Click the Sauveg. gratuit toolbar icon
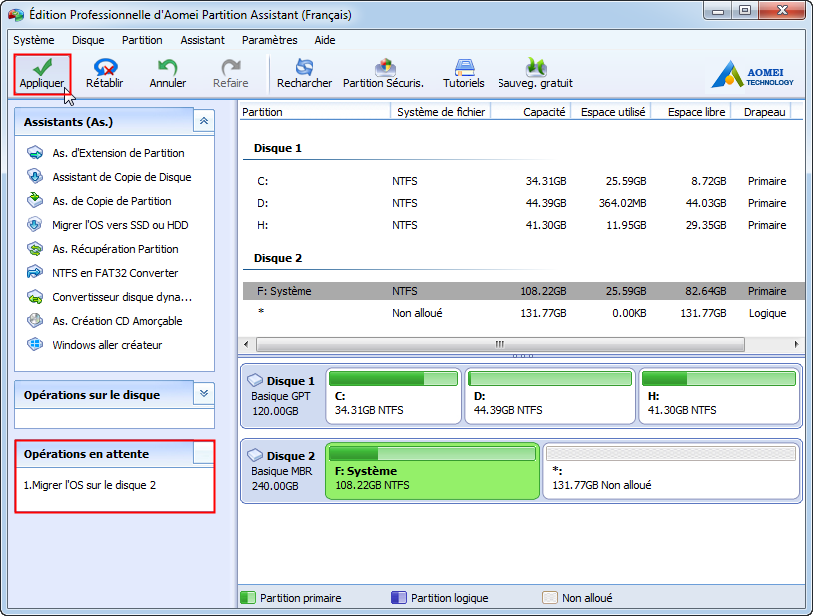The image size is (813, 616). tap(536, 67)
